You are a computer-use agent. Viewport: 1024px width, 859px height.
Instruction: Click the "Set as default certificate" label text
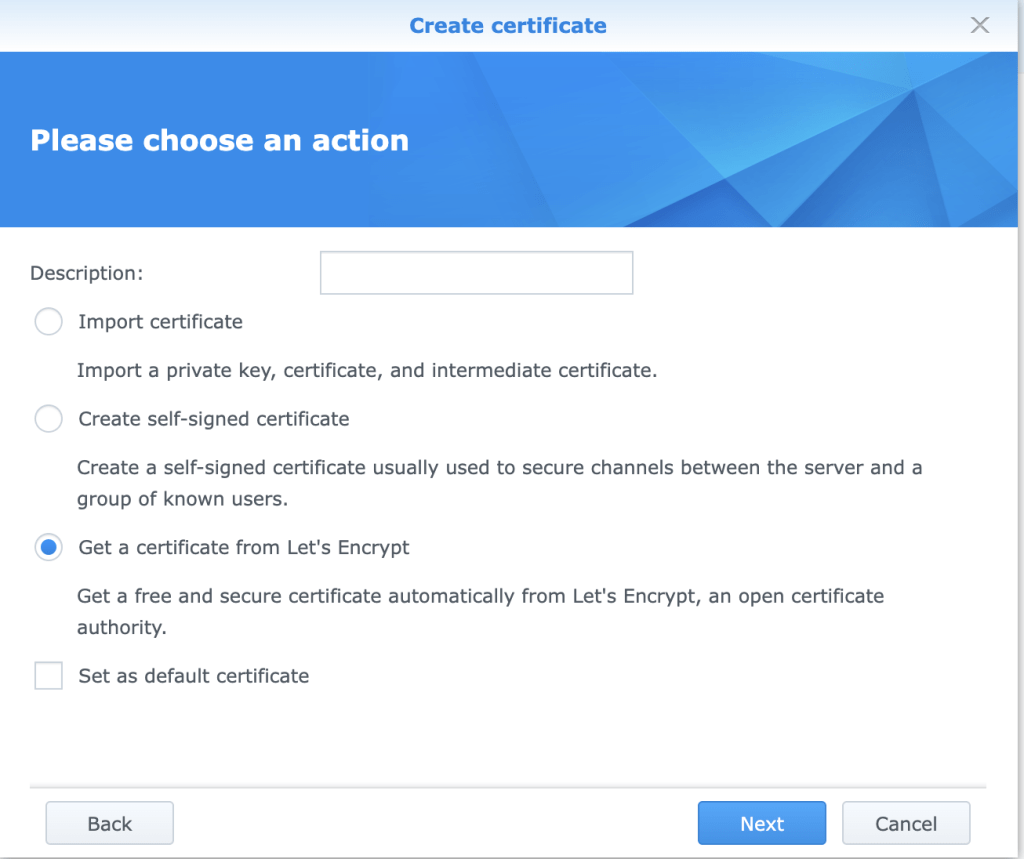click(194, 676)
